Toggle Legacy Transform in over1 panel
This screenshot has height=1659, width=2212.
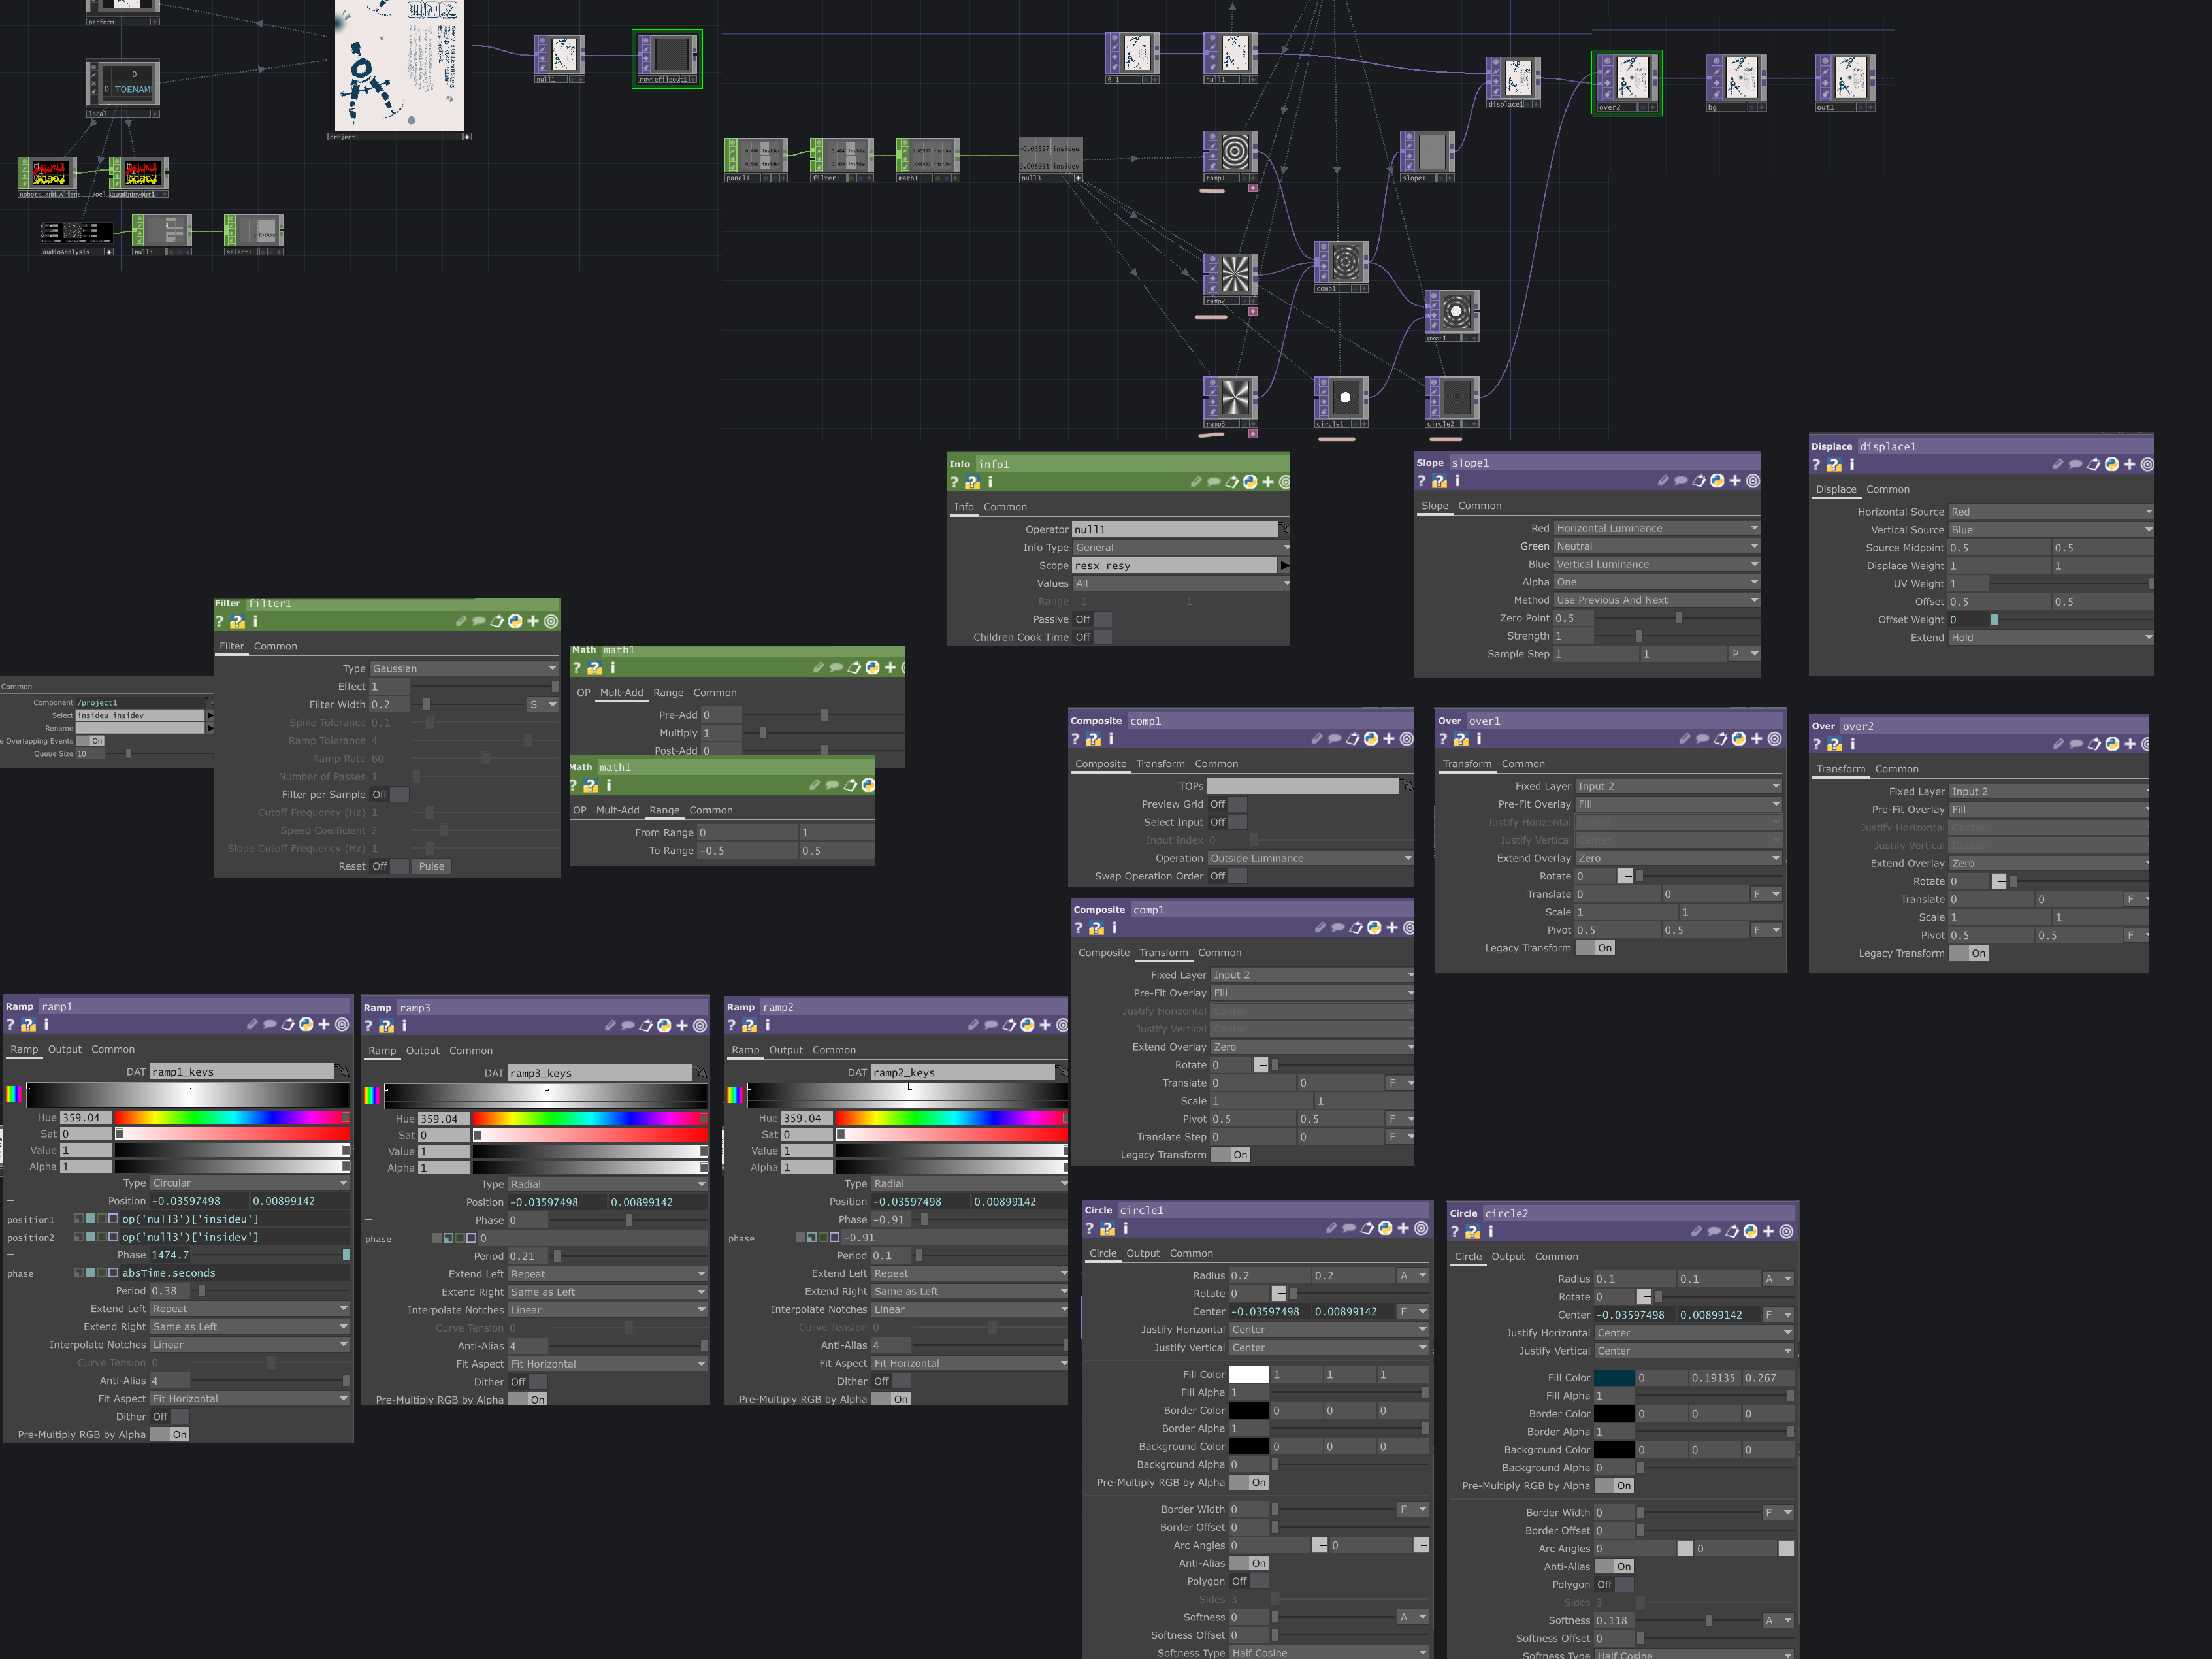click(1595, 948)
